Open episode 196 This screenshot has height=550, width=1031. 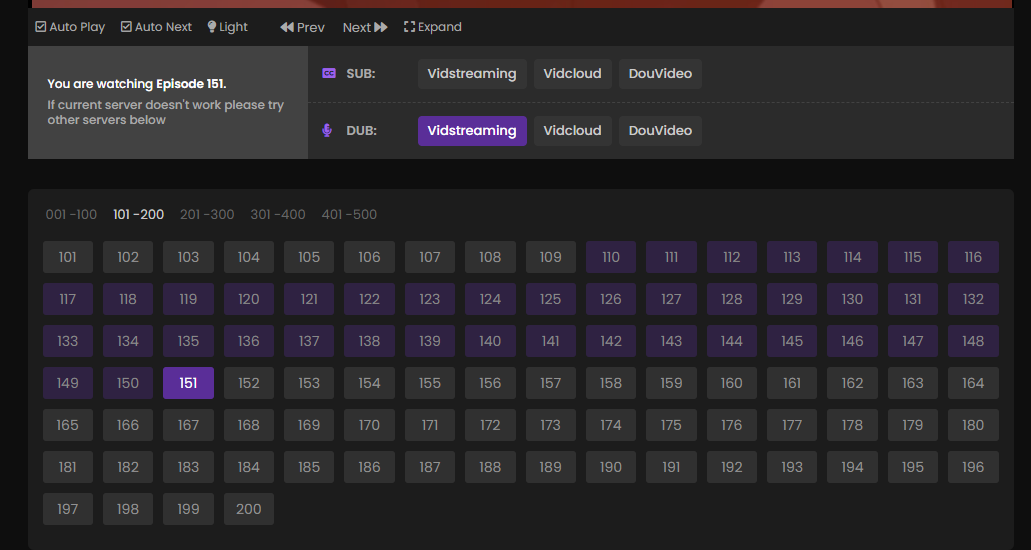[x=973, y=467]
